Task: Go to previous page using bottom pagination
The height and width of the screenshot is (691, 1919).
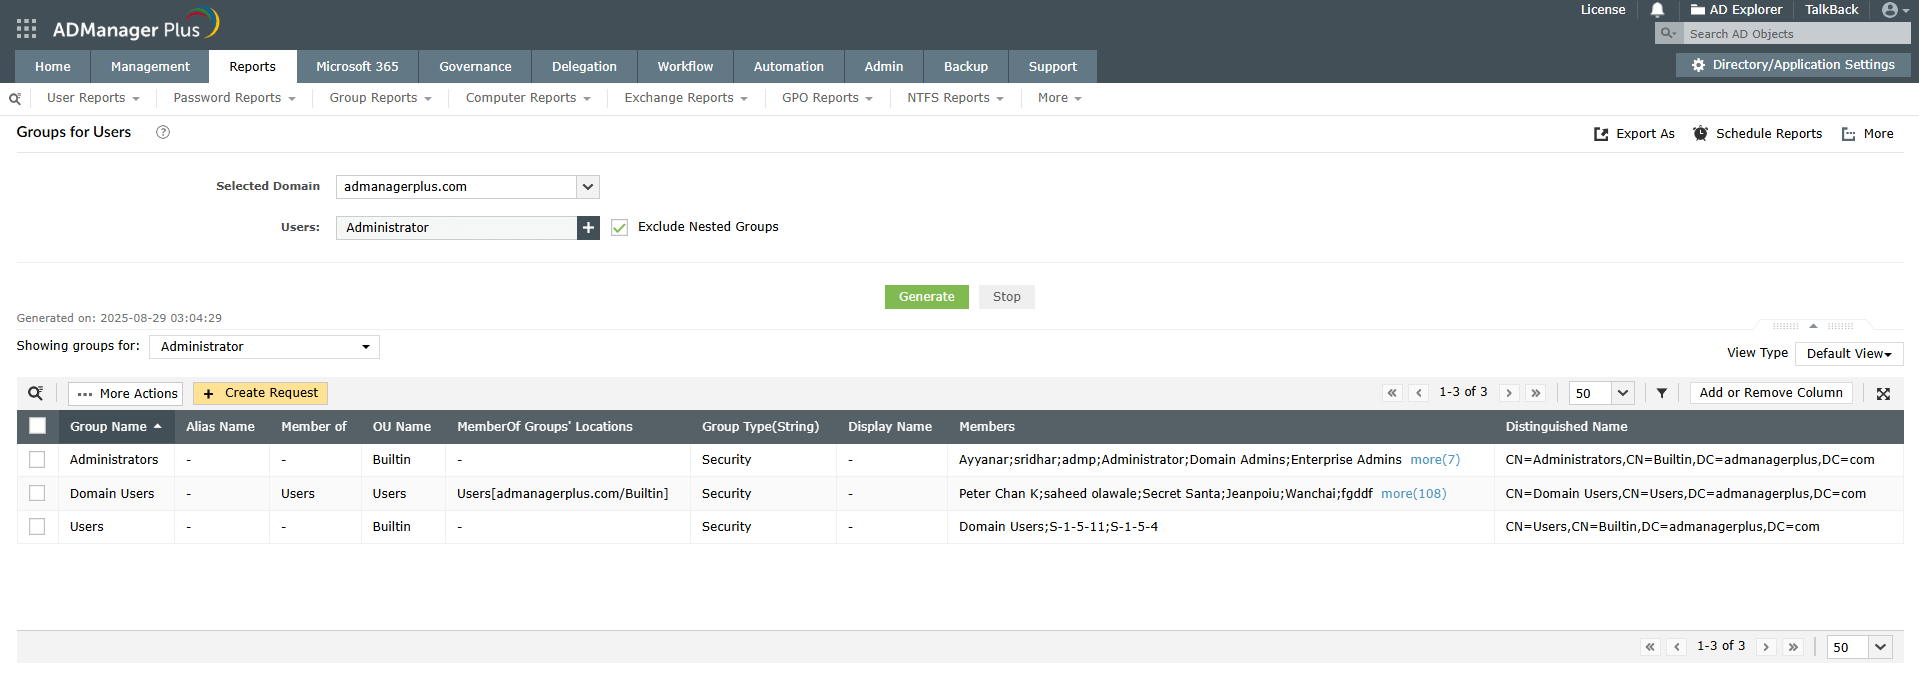Action: coord(1677,647)
